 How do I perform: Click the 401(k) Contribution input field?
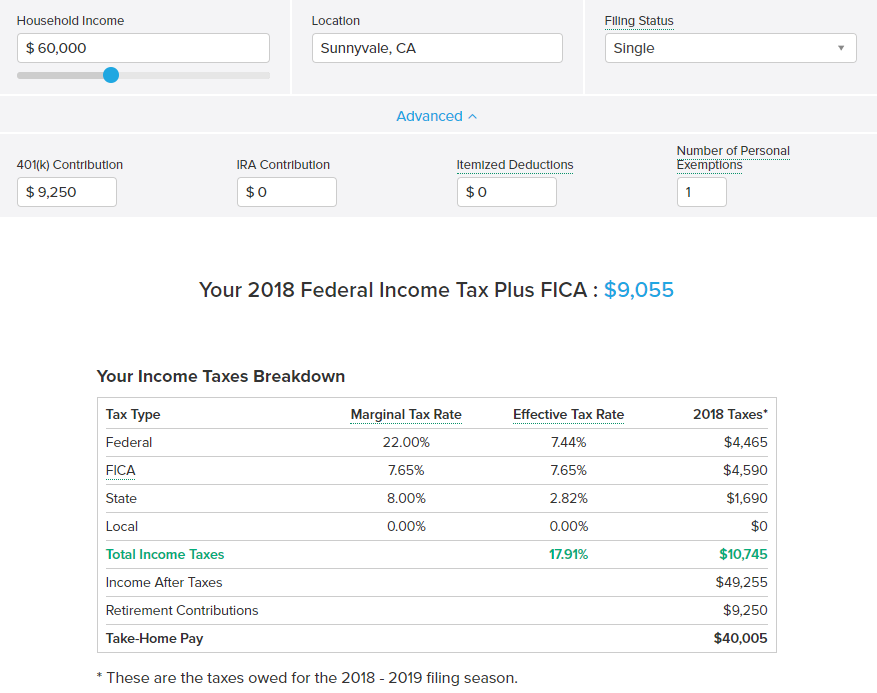(67, 192)
